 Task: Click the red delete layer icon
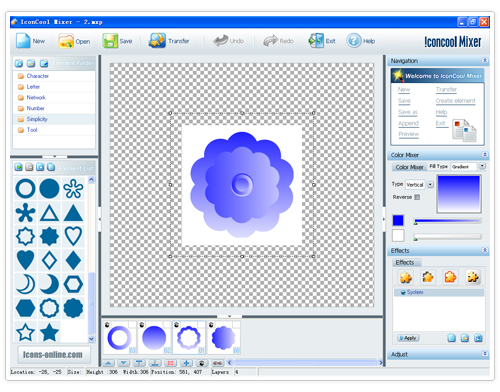click(170, 363)
